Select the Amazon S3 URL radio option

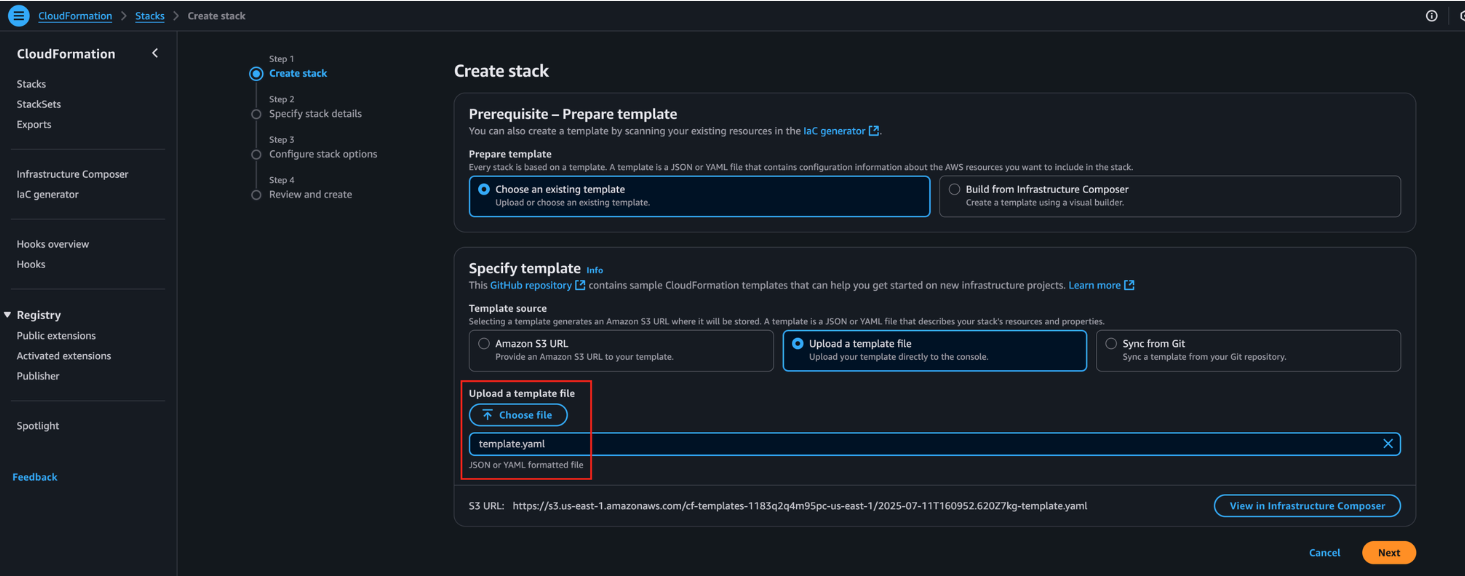coord(484,344)
